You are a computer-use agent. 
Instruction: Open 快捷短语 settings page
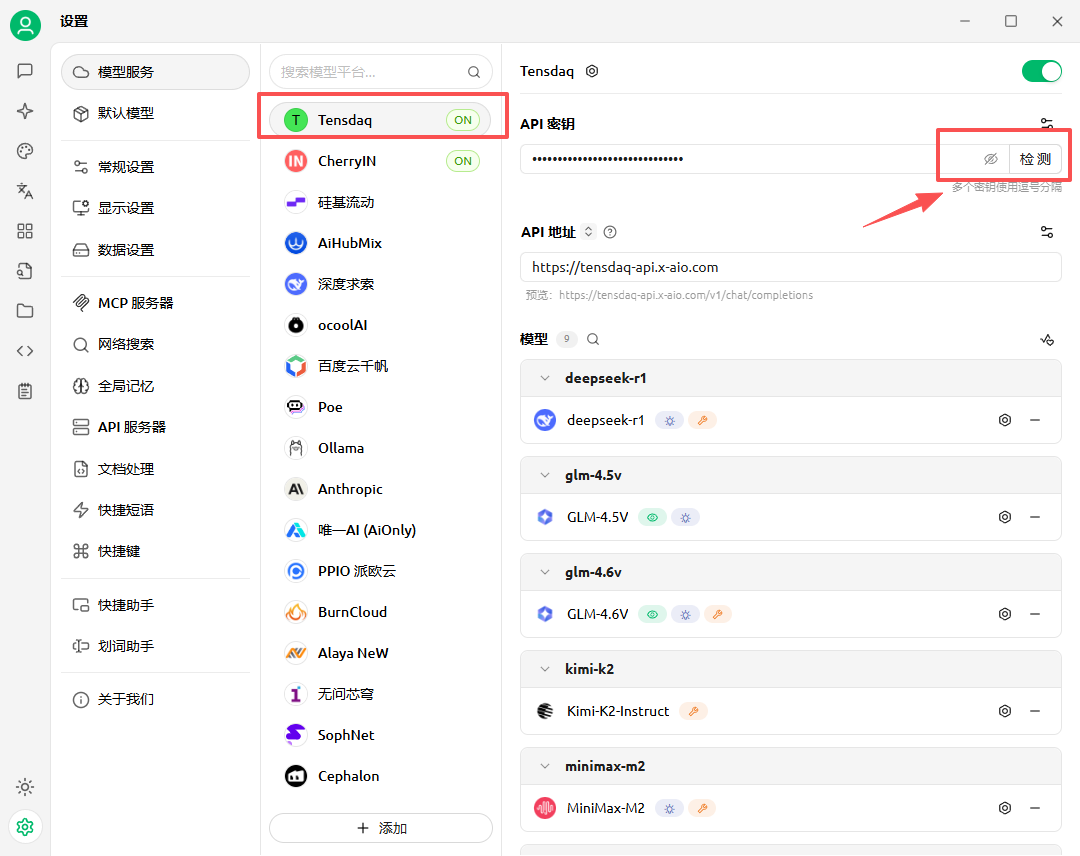(x=155, y=510)
